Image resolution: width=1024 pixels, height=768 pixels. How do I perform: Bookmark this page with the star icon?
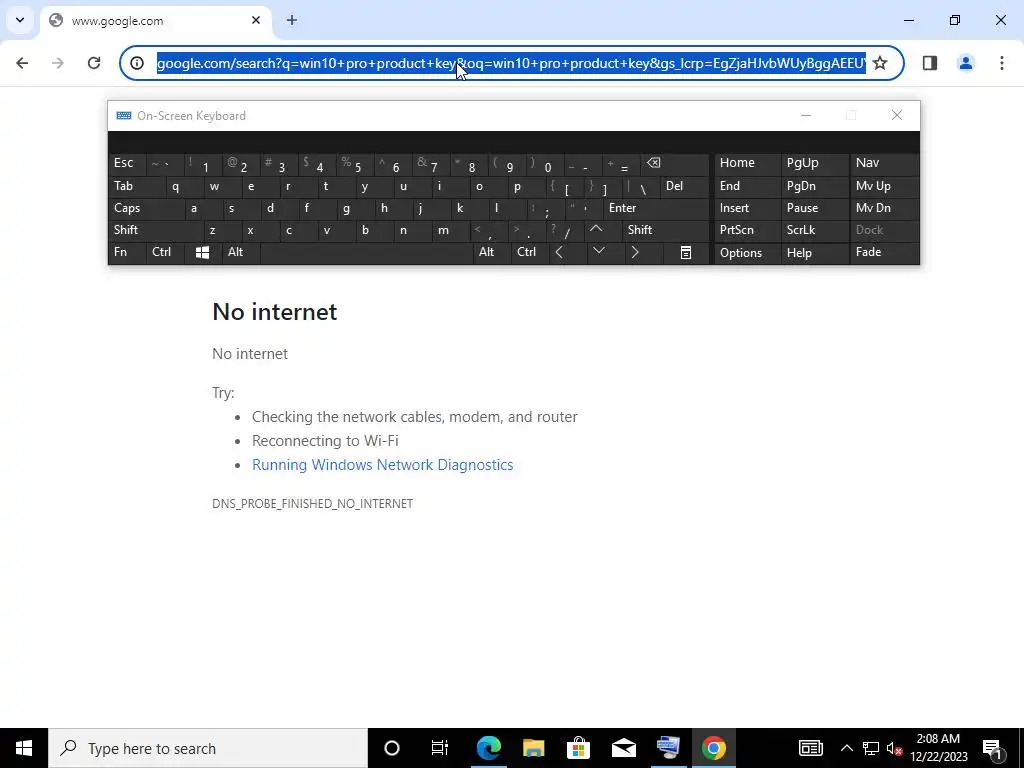(x=880, y=63)
